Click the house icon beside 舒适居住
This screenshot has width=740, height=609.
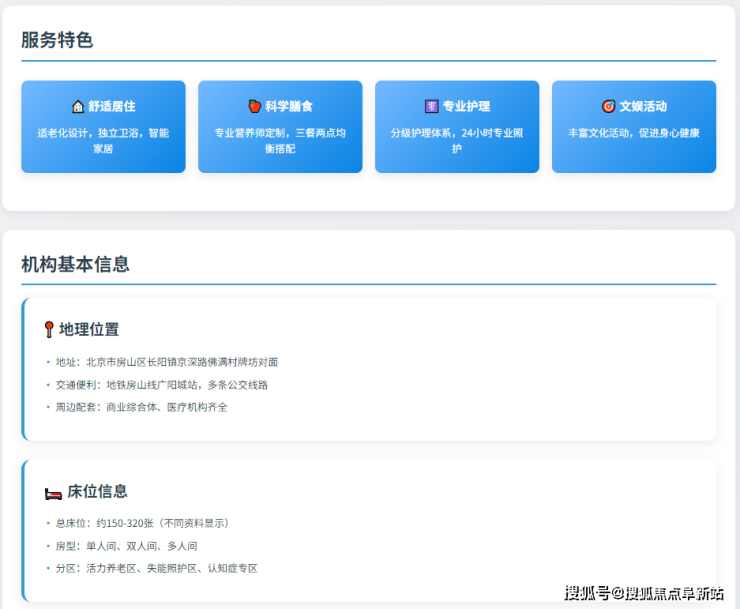pyautogui.click(x=78, y=106)
